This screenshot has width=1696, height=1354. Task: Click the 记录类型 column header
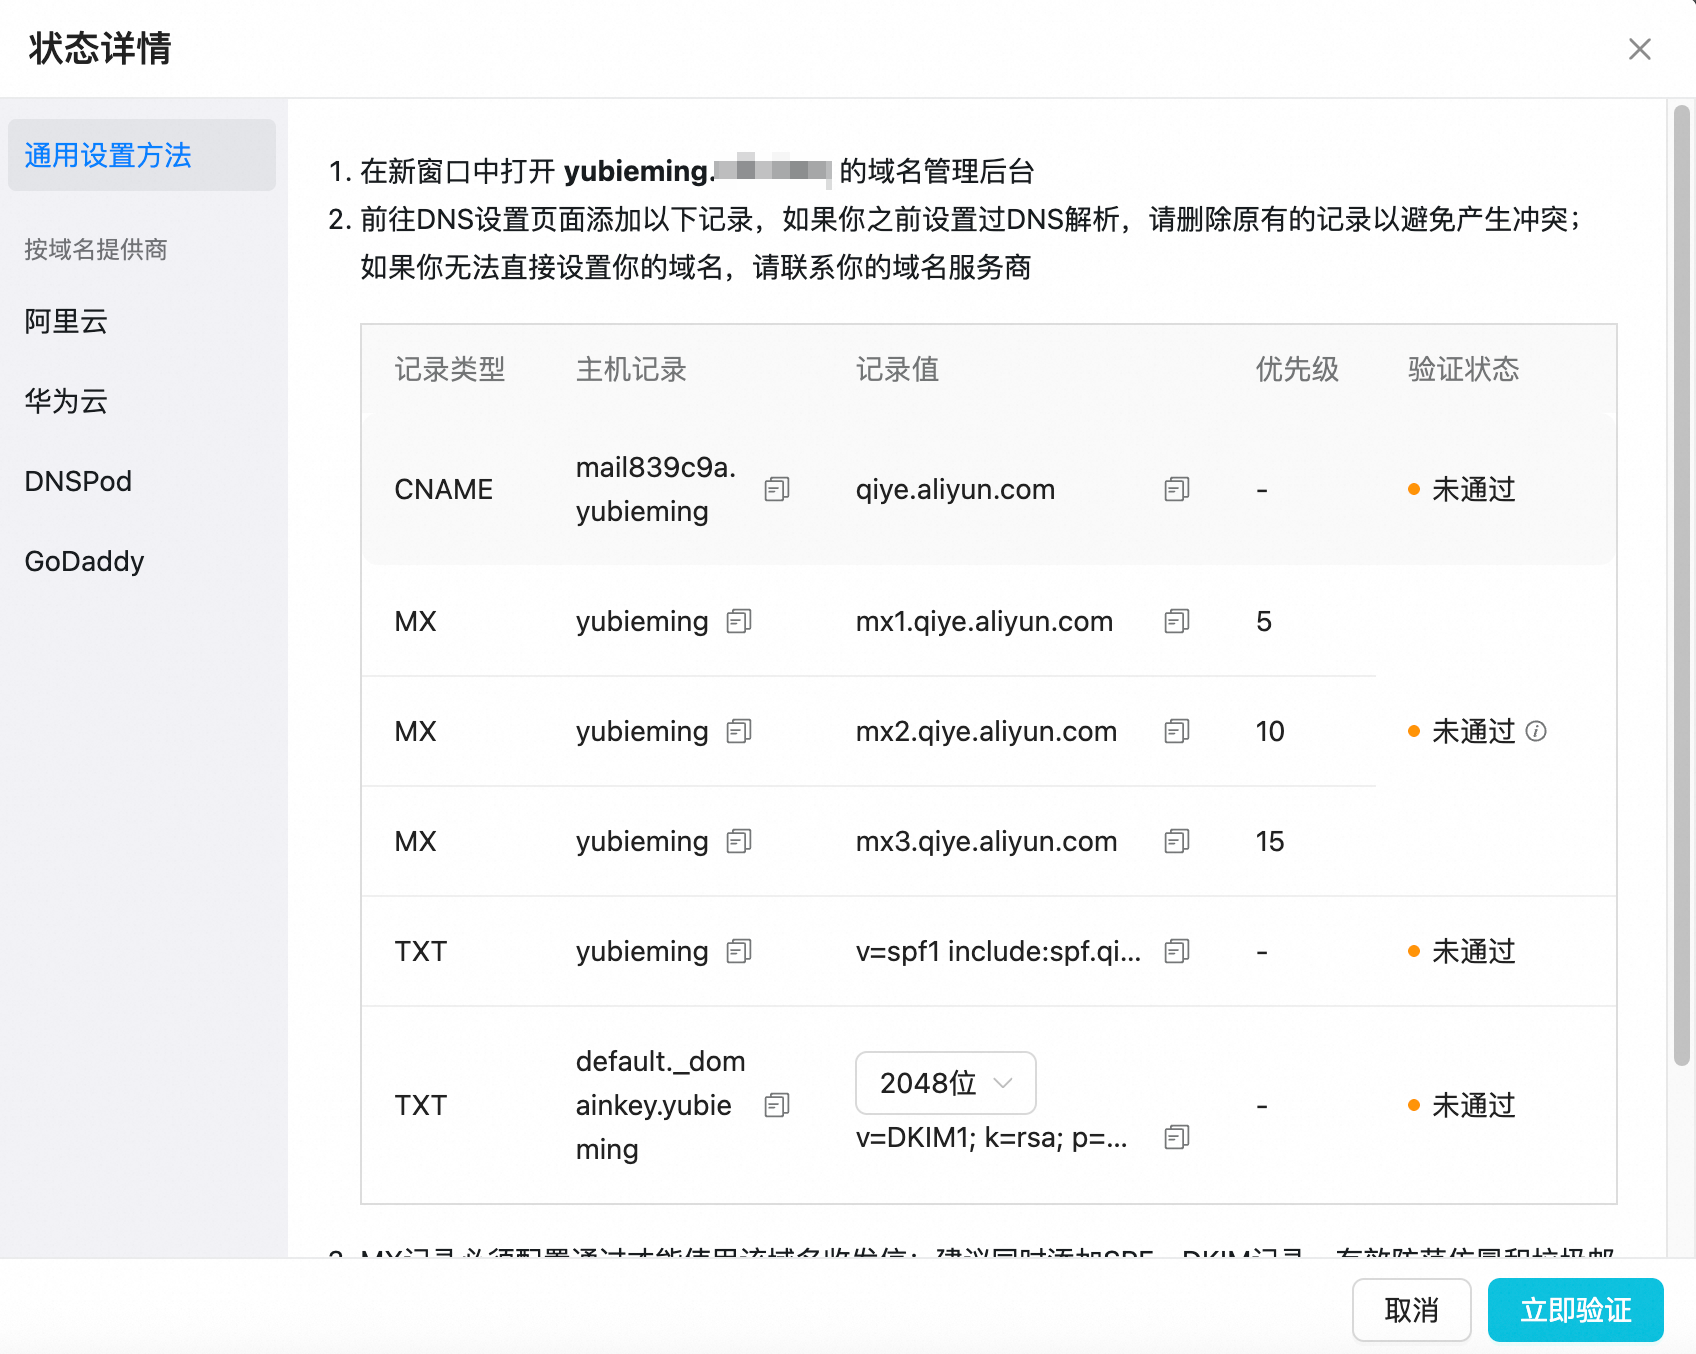[x=450, y=369]
